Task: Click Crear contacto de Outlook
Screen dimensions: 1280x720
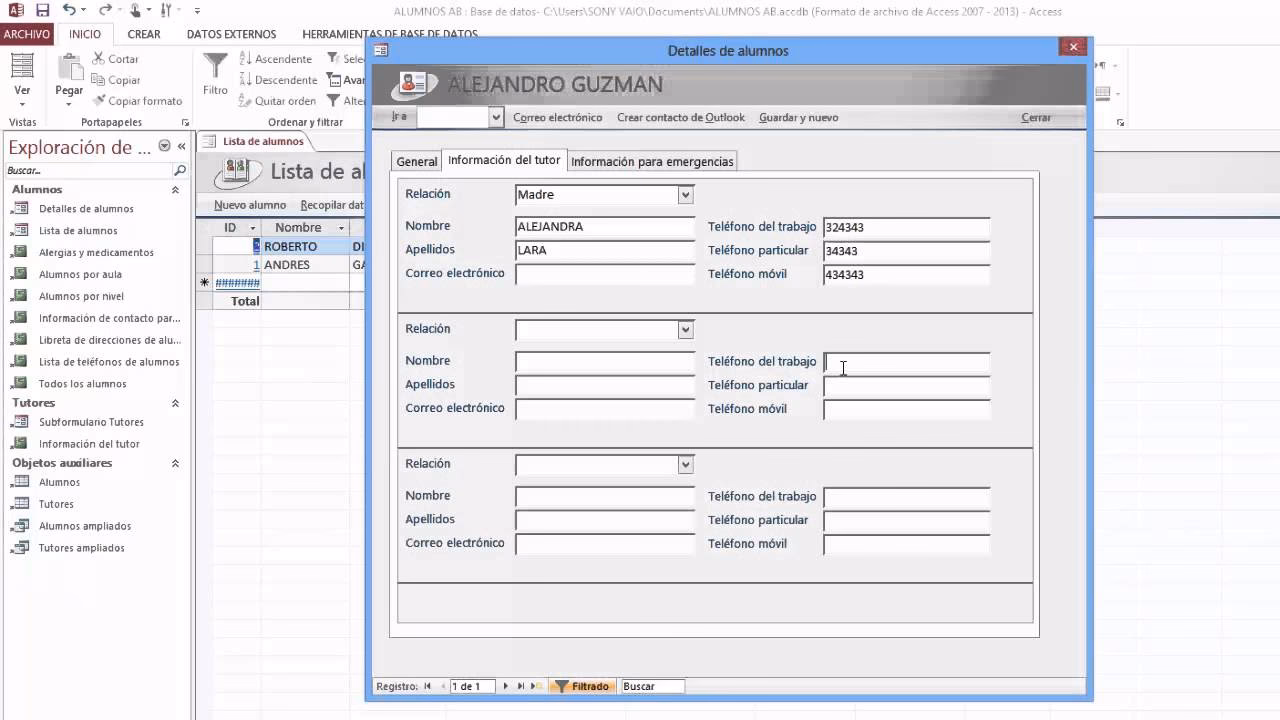Action: tap(681, 117)
